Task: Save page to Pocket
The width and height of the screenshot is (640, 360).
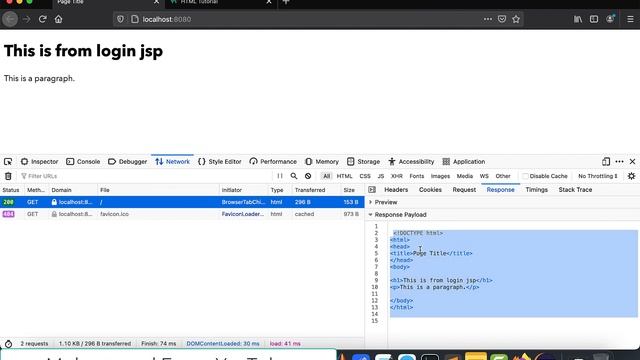Action: (x=502, y=19)
